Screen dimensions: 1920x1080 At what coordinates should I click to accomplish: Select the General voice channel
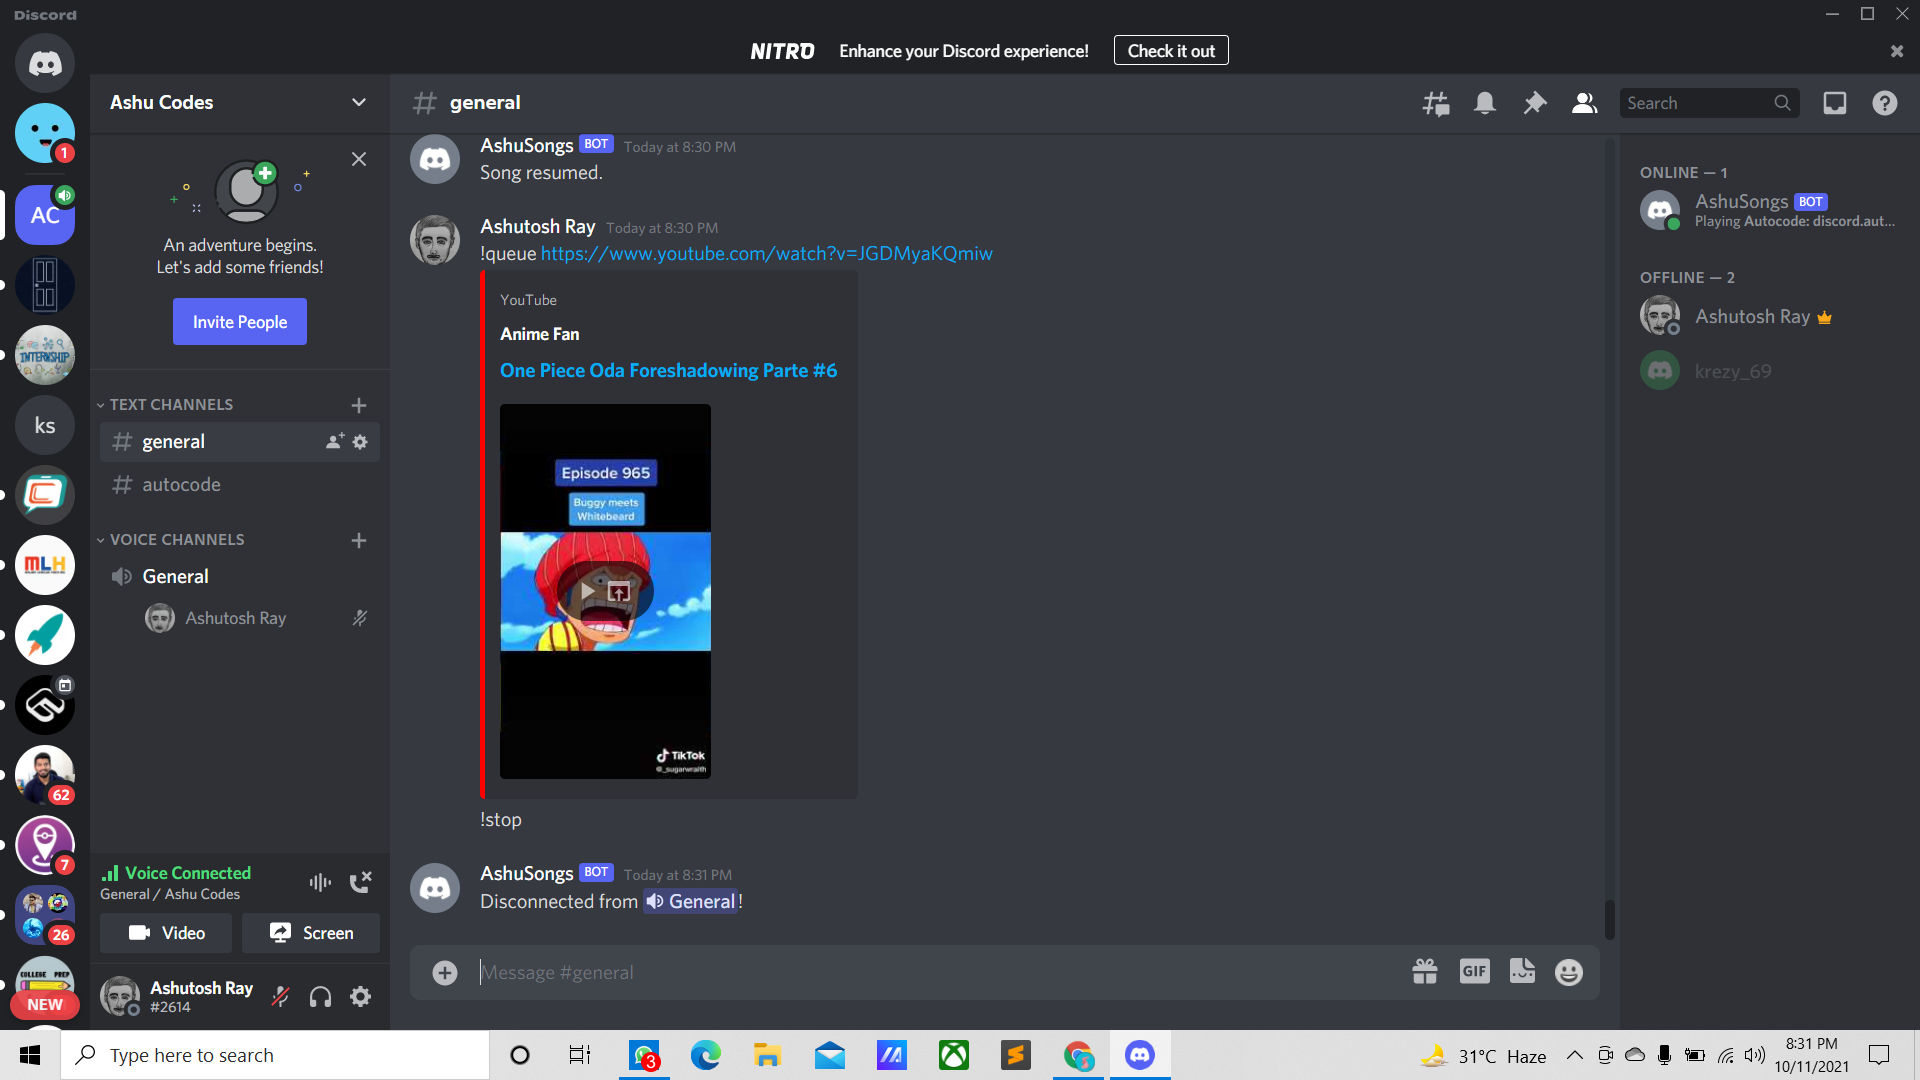[176, 577]
